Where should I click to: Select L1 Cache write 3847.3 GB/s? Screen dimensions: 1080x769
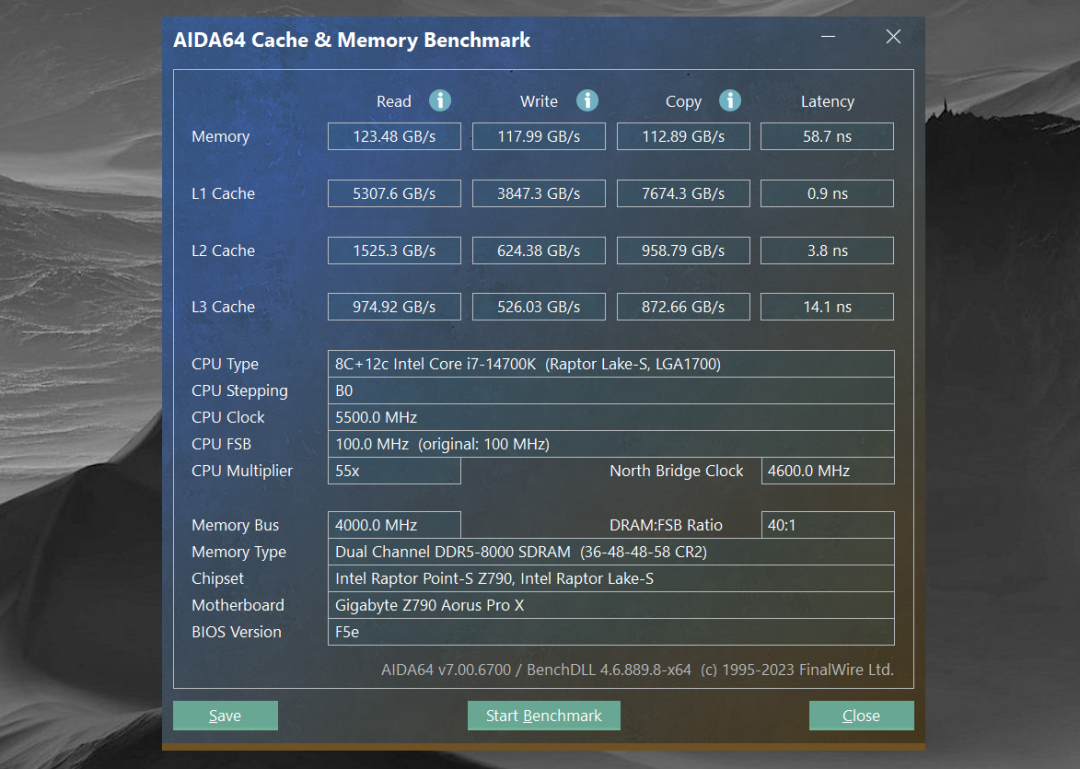point(539,194)
